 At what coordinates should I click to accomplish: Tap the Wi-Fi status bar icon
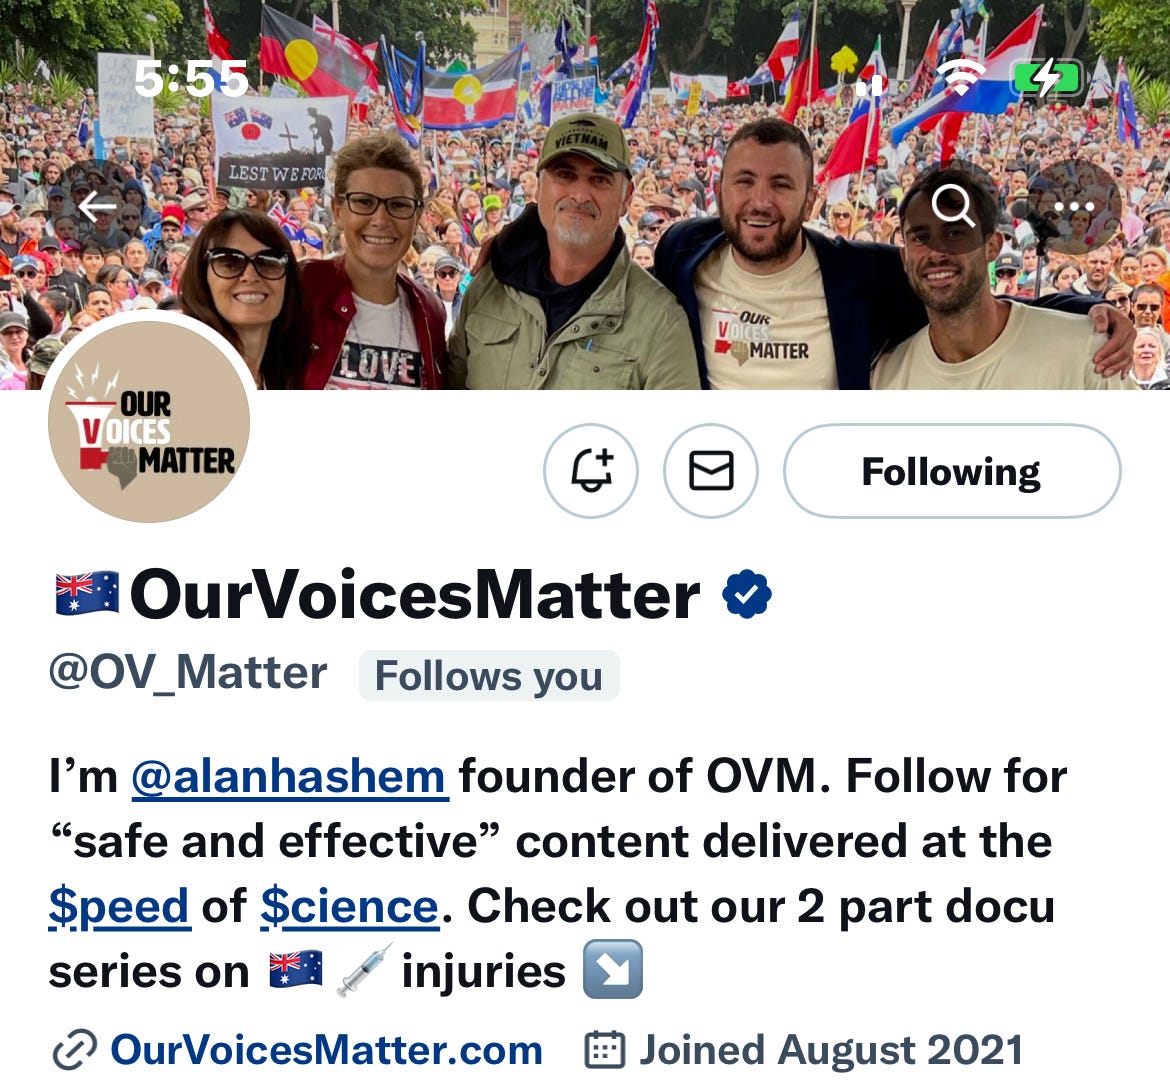pos(961,78)
